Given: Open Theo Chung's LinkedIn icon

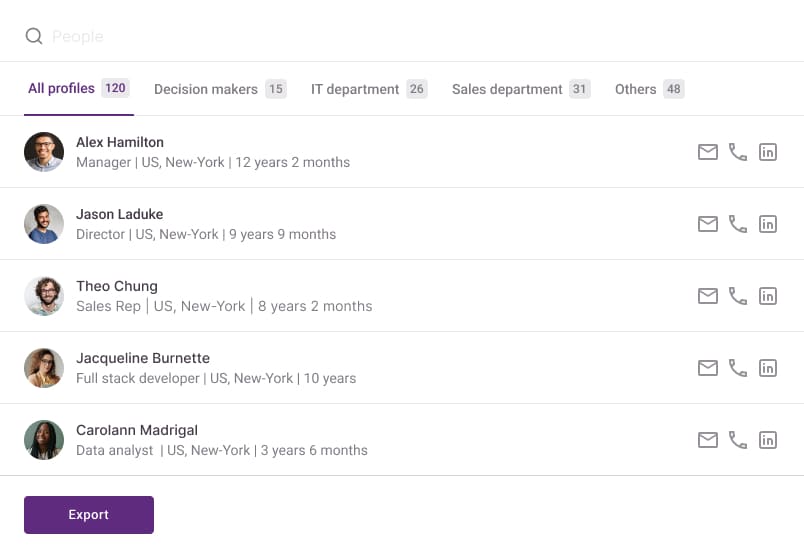Looking at the screenshot, I should pyautogui.click(x=768, y=296).
